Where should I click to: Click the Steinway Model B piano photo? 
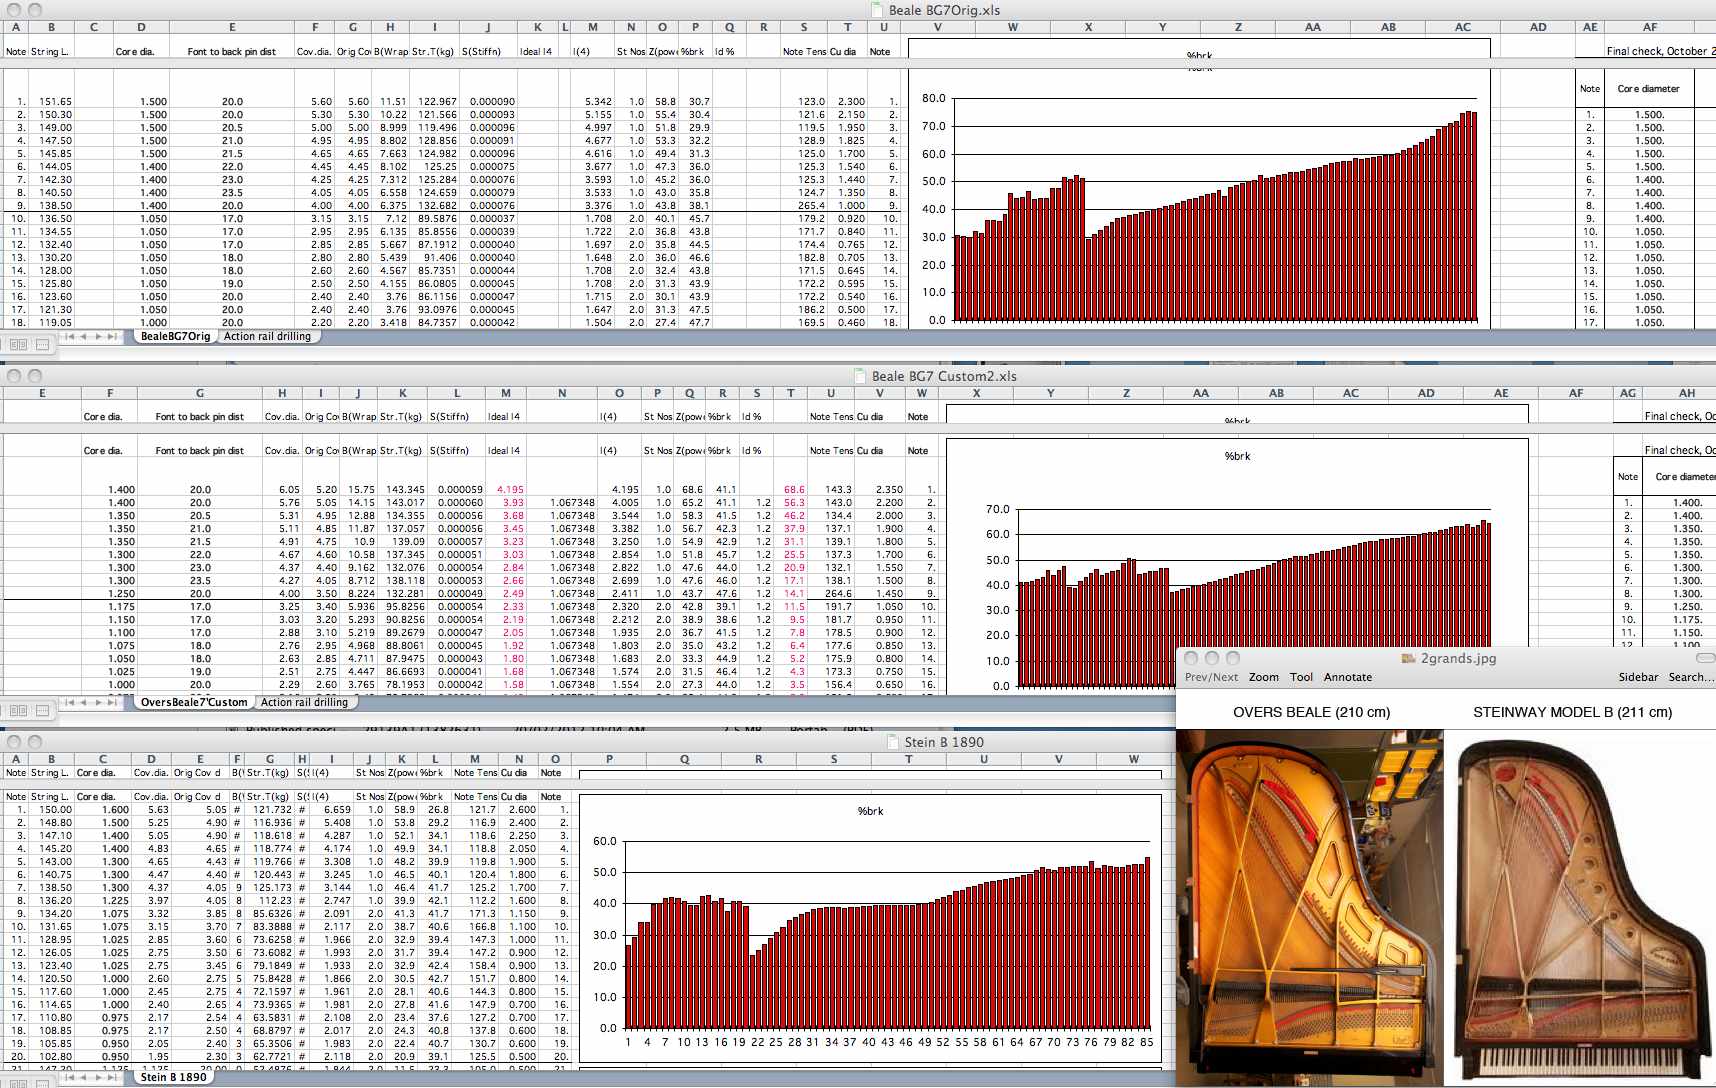point(1579,908)
